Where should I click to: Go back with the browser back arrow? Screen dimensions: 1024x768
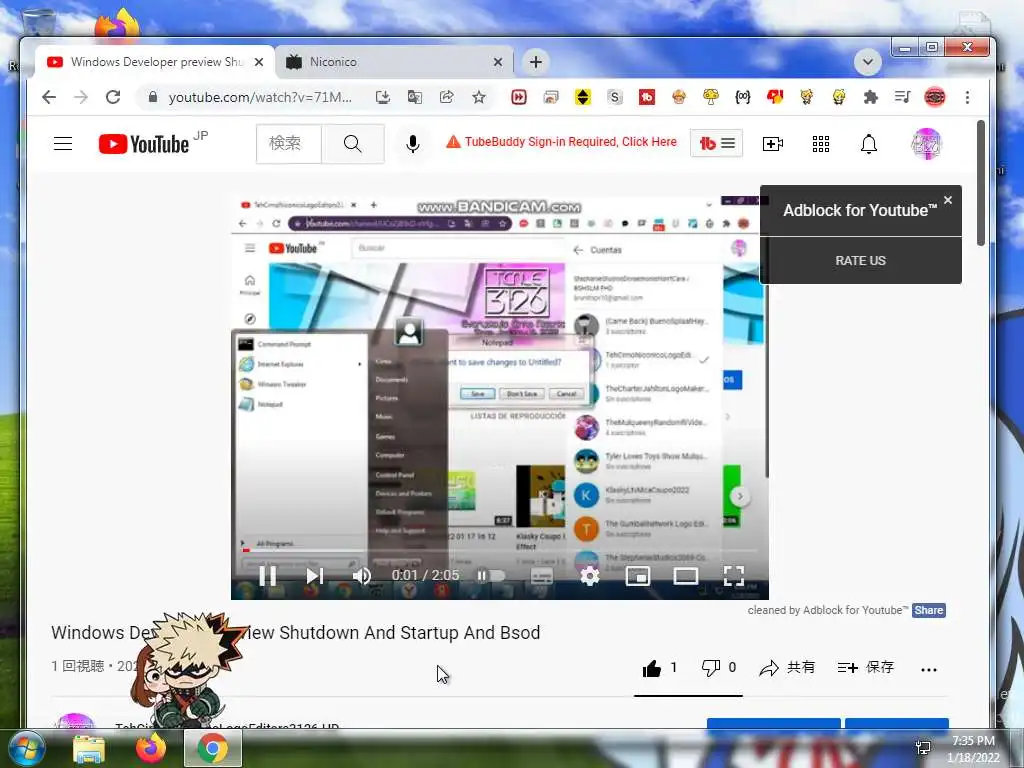[x=49, y=97]
